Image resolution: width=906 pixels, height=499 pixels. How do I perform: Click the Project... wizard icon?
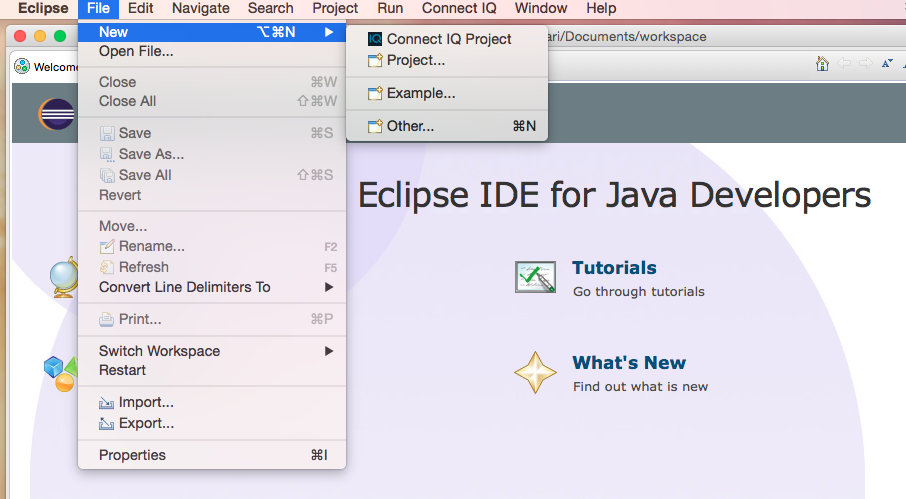pyautogui.click(x=375, y=60)
